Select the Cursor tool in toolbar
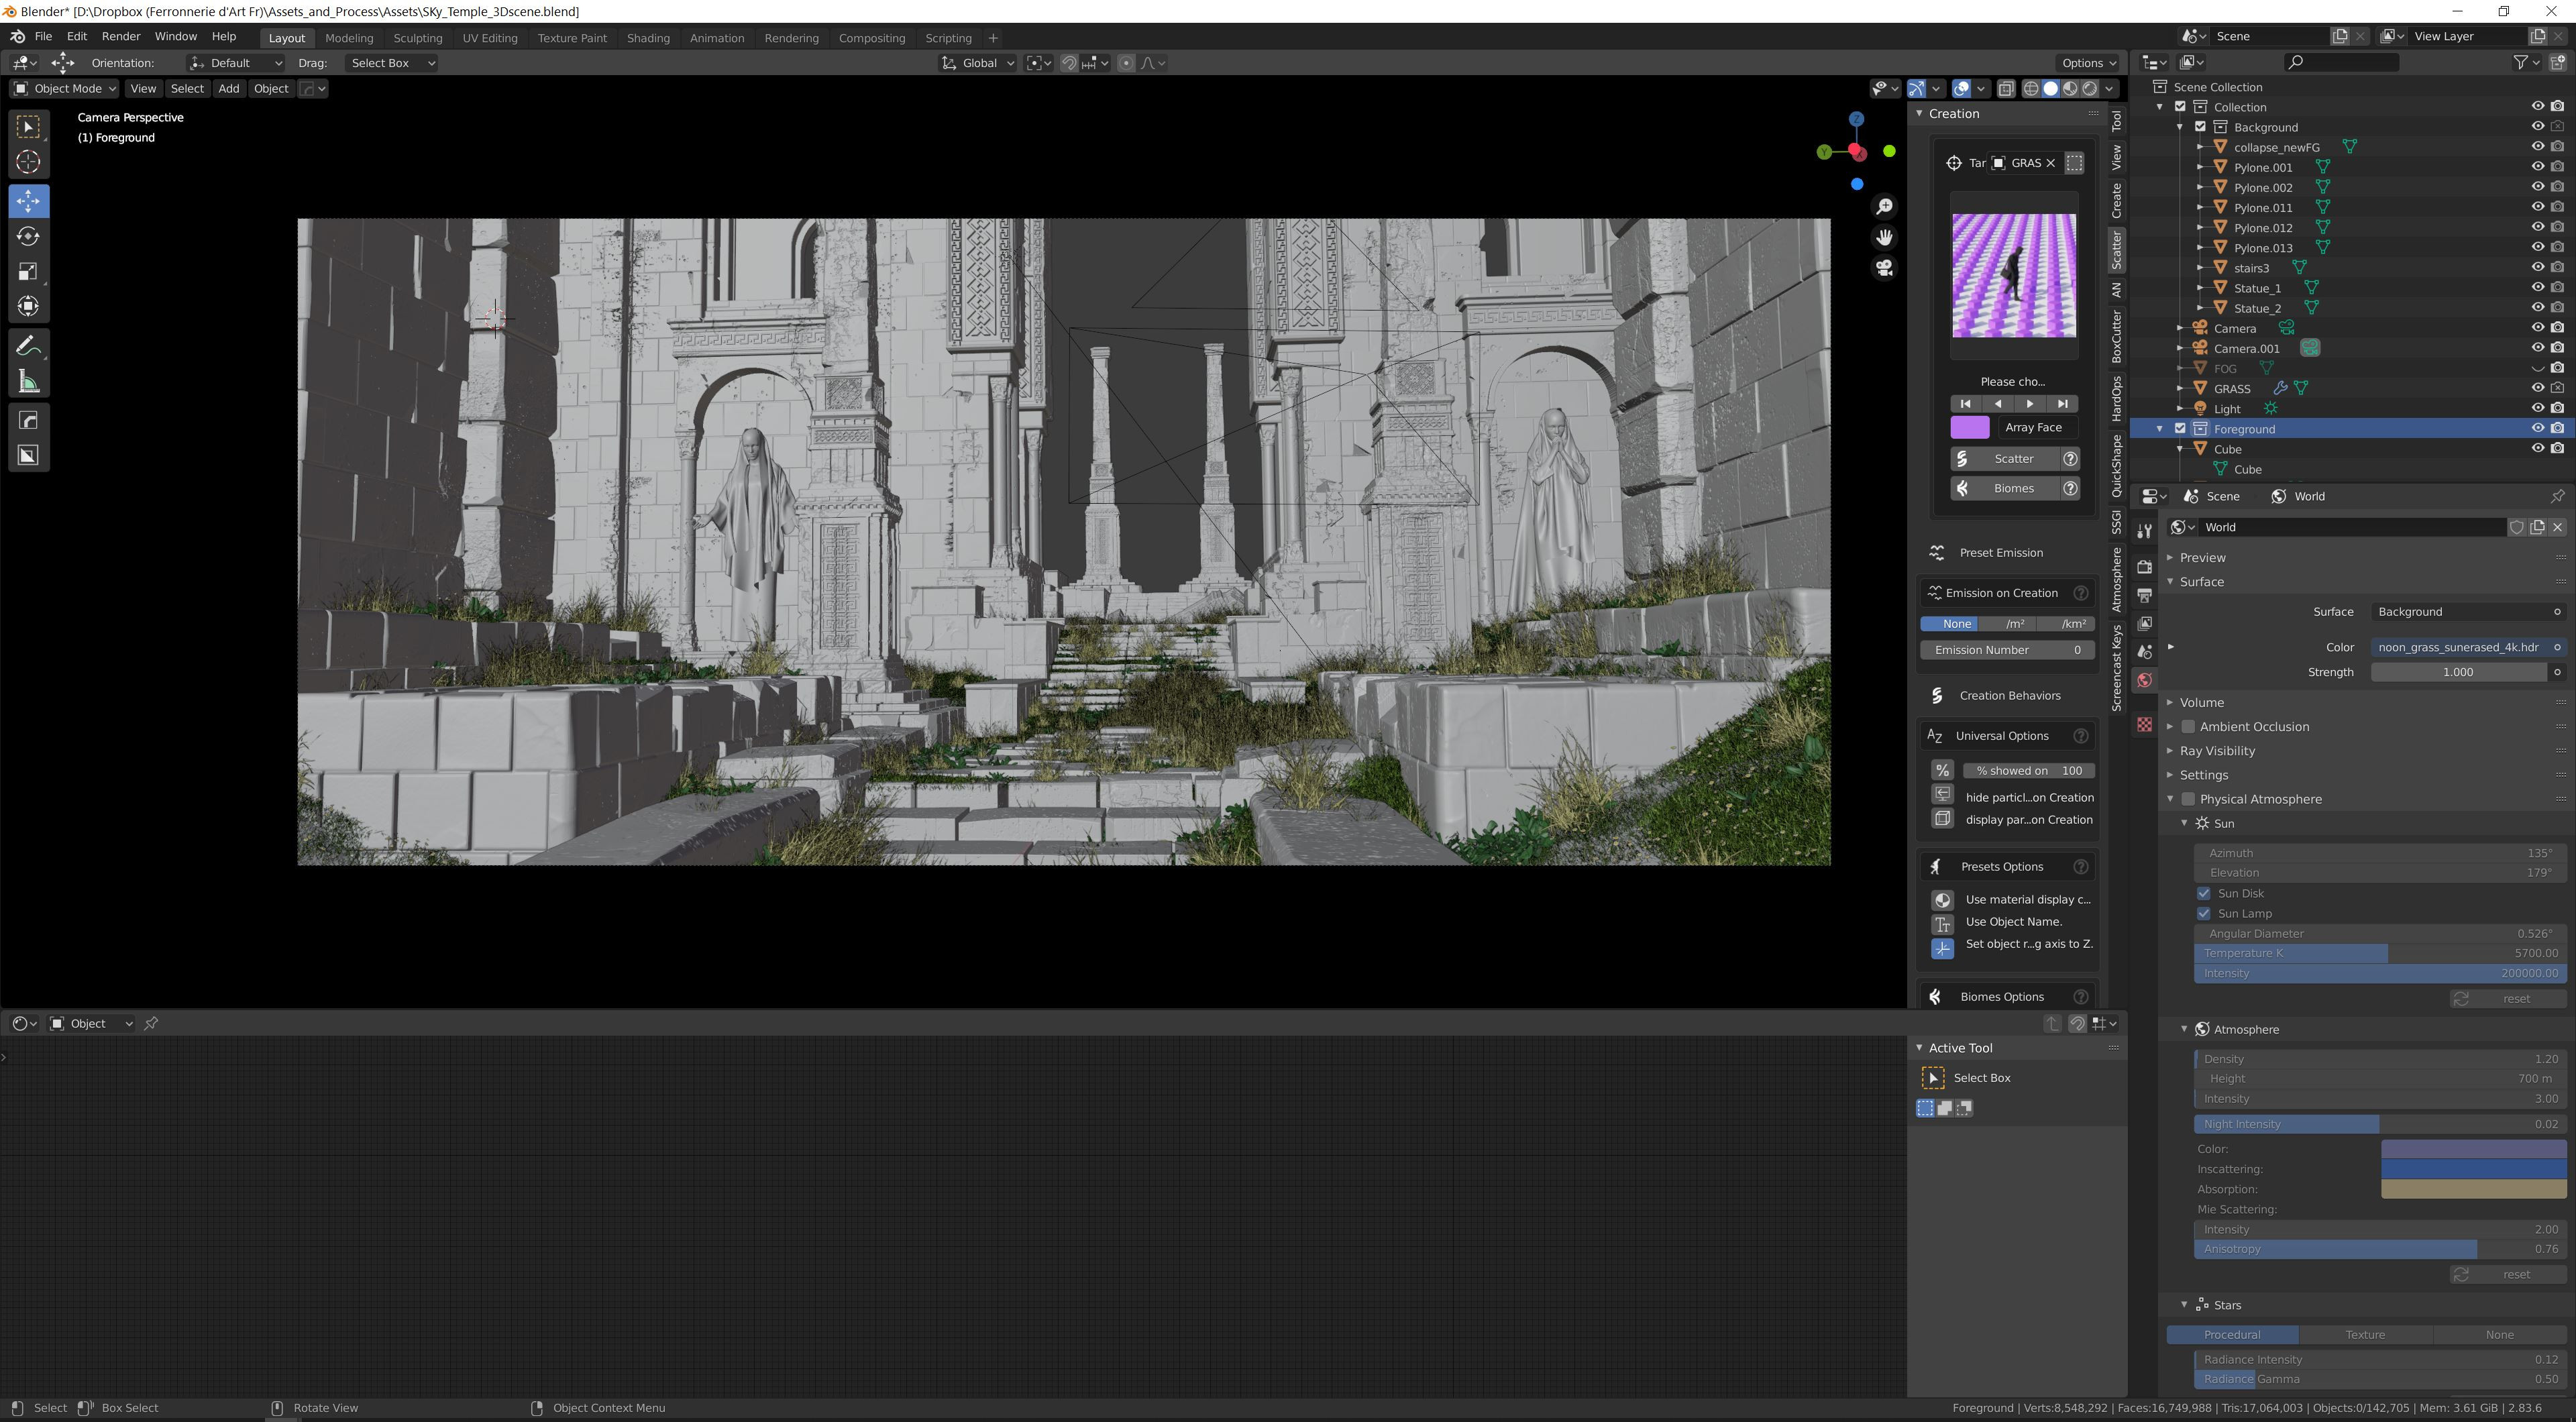The image size is (2576, 1422). tap(28, 162)
